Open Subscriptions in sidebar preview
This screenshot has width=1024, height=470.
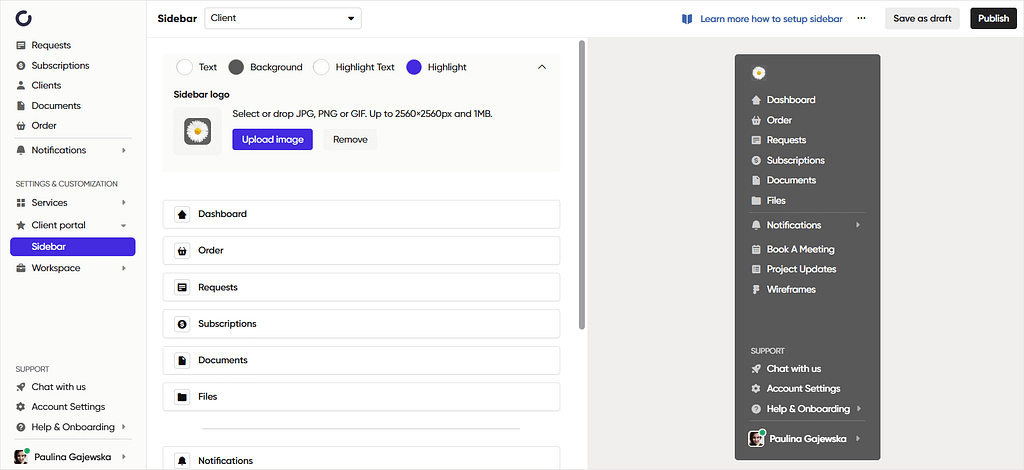(795, 161)
